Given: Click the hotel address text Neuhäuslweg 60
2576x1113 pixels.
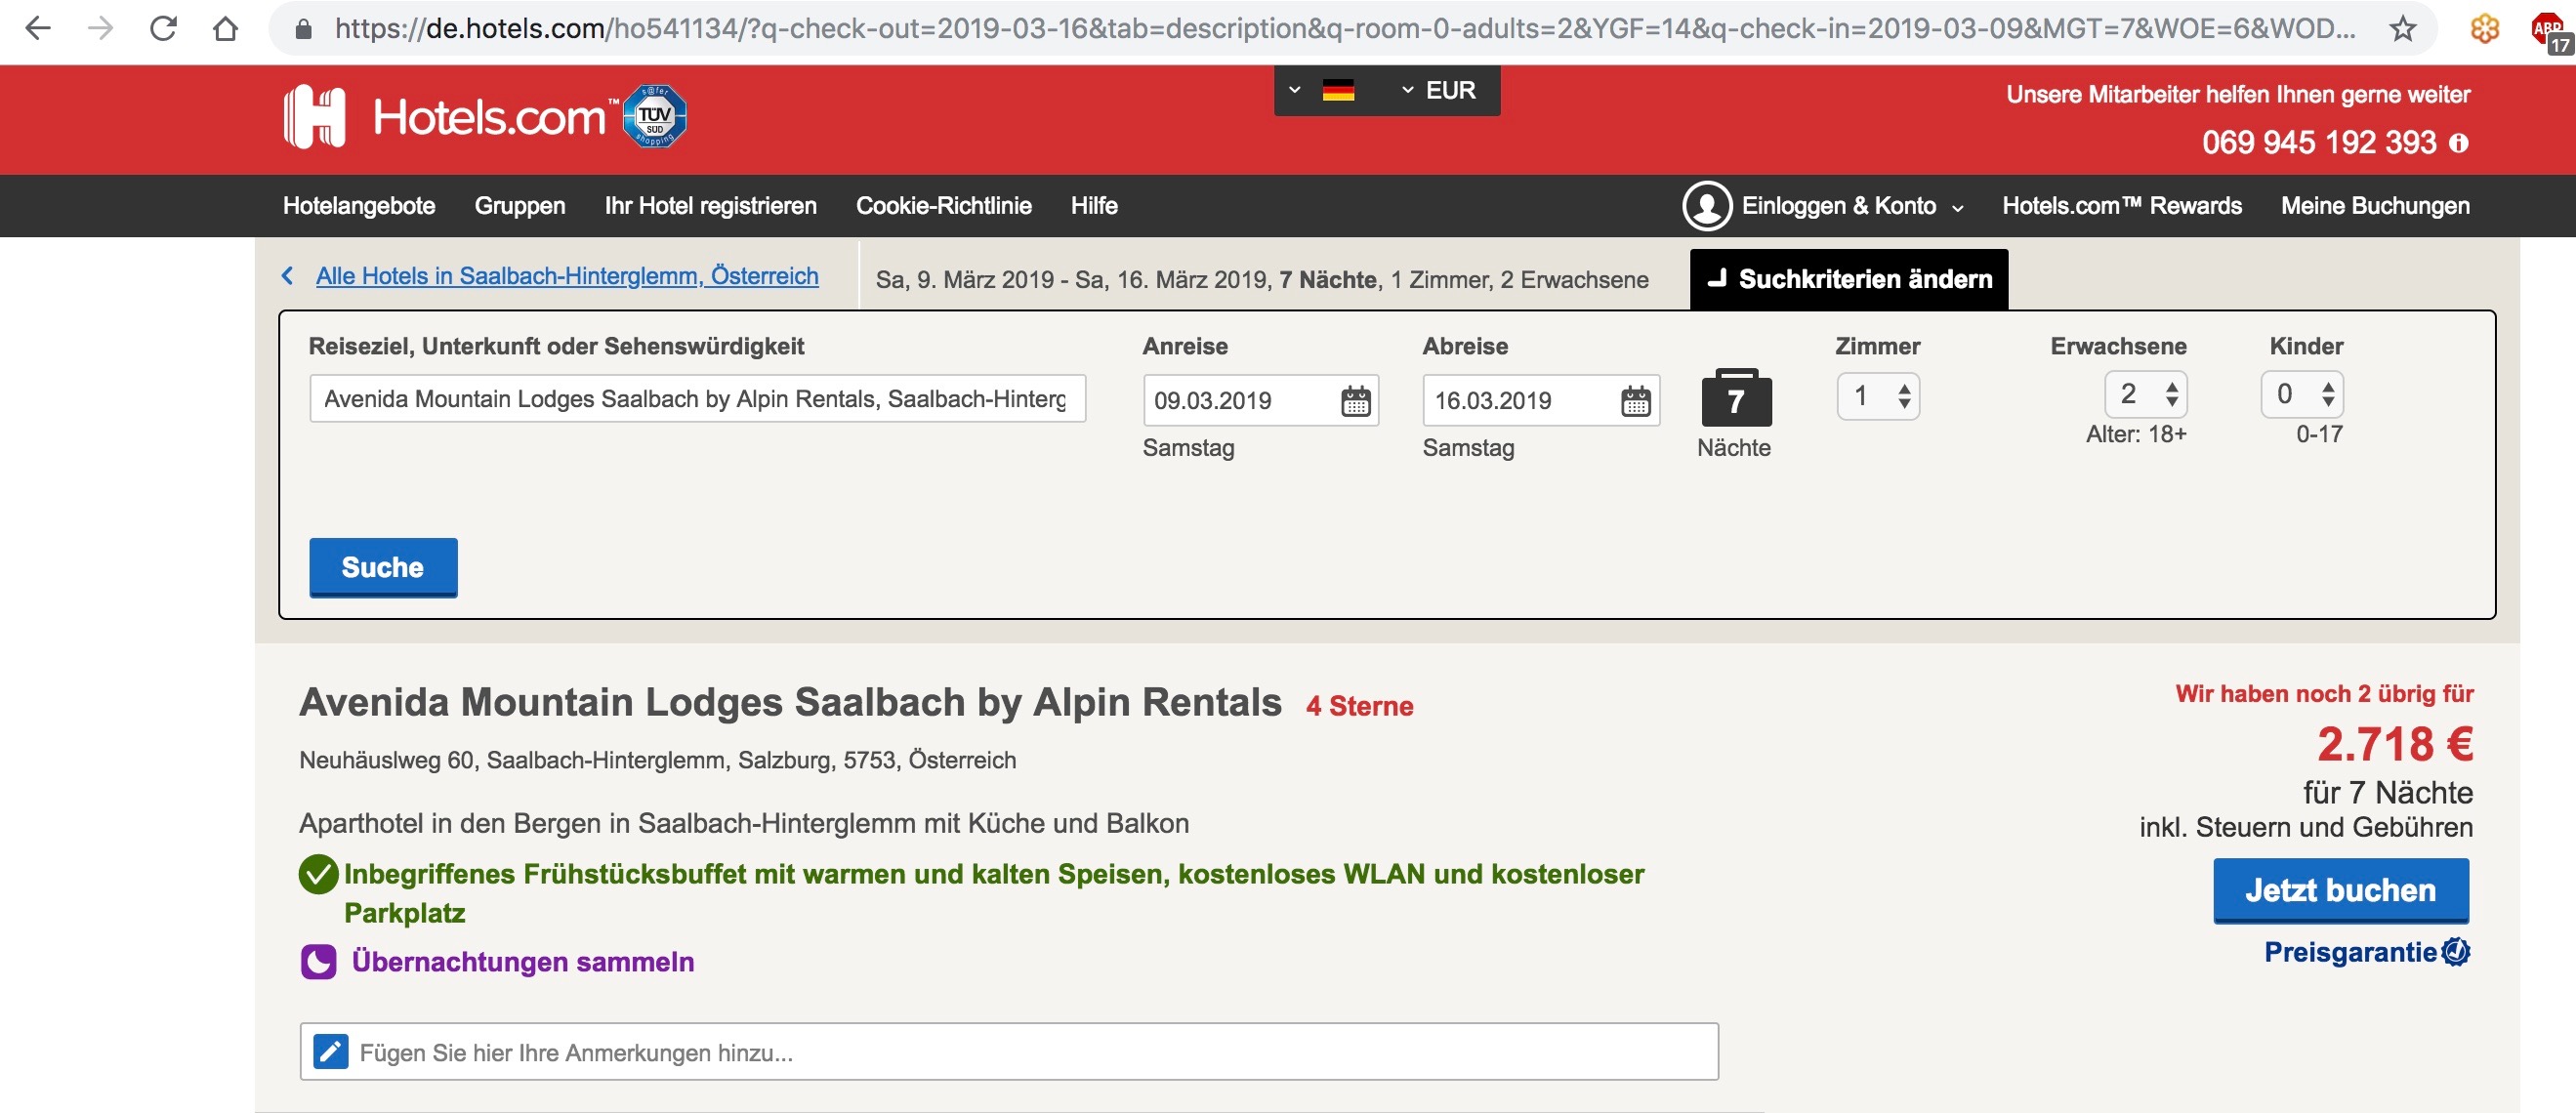Looking at the screenshot, I should 657,760.
